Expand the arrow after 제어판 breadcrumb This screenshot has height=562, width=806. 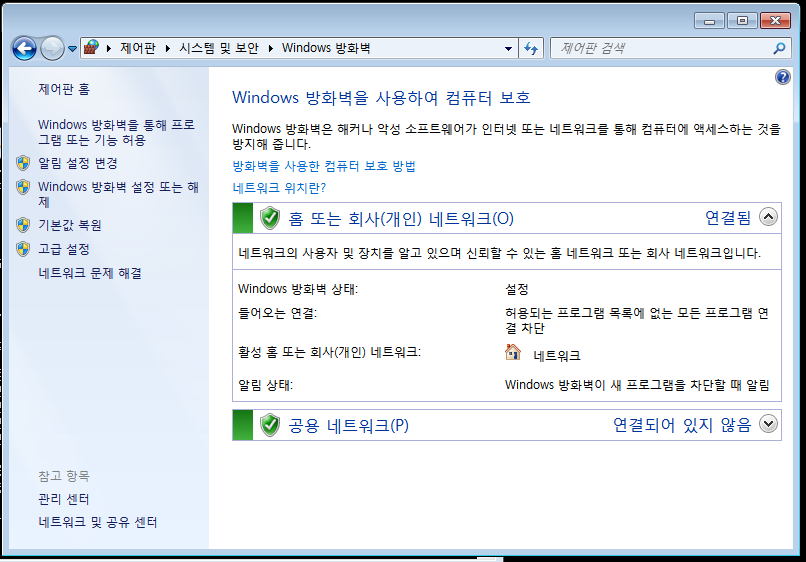168,48
